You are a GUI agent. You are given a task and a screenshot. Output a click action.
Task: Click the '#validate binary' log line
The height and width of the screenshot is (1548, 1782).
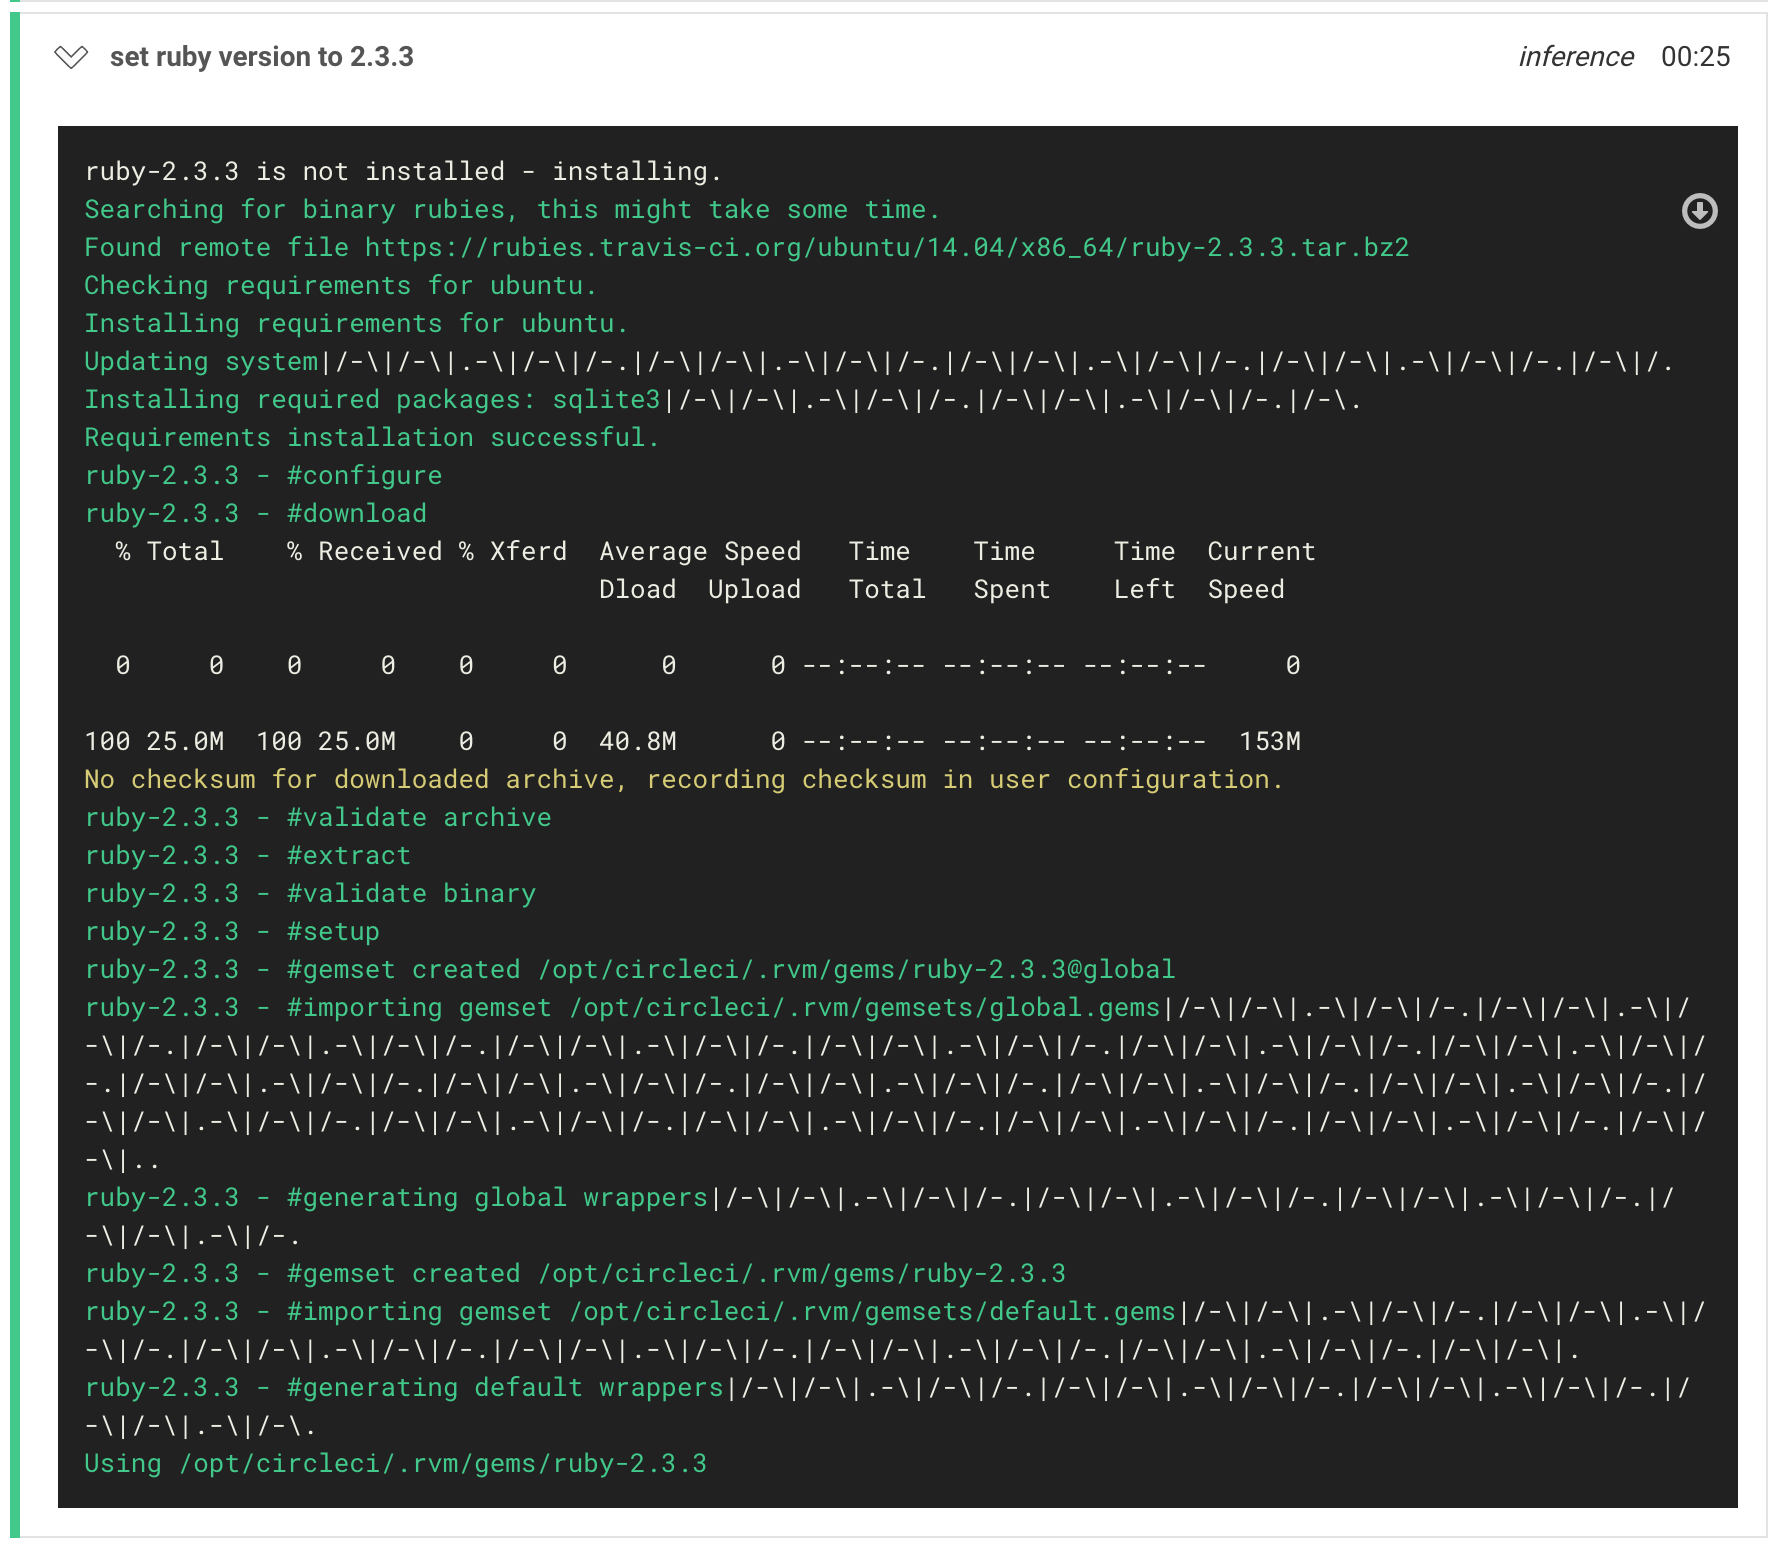click(x=310, y=893)
